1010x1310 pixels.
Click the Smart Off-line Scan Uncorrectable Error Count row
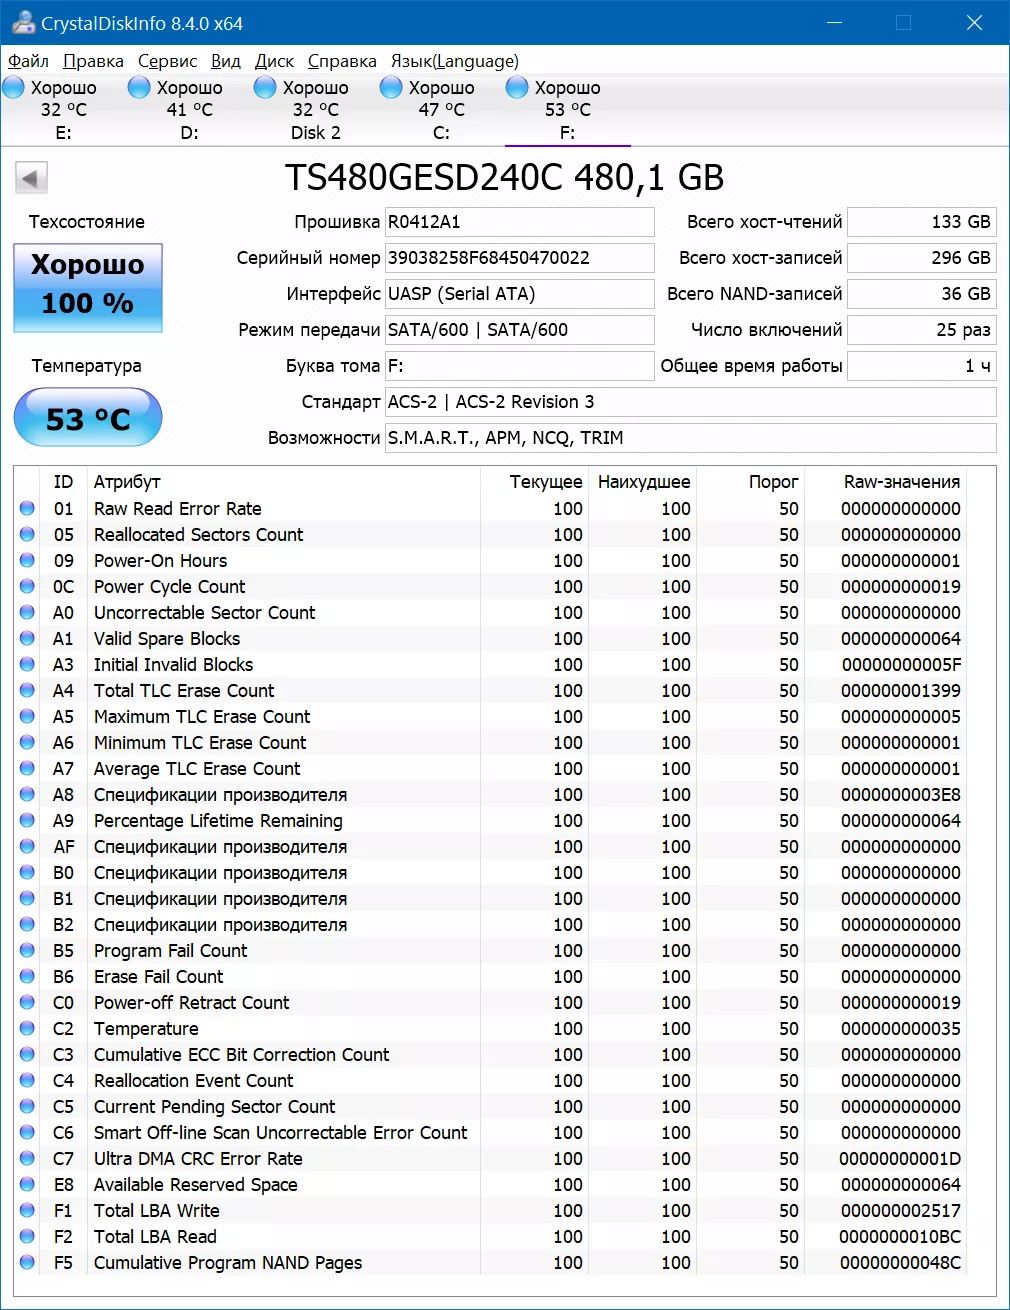[491, 1132]
